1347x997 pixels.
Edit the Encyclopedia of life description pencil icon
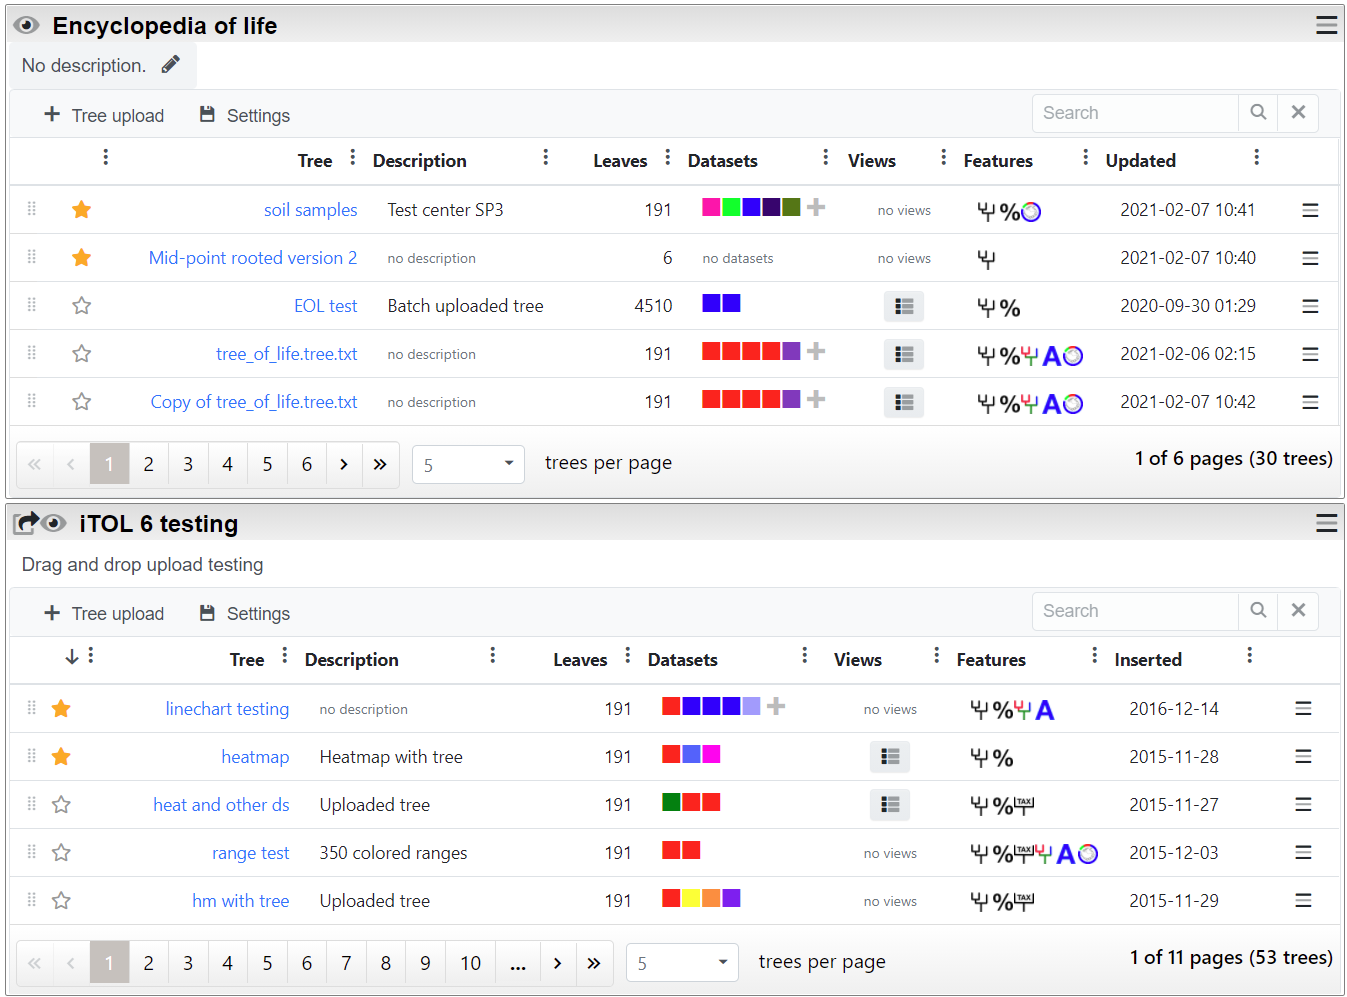(171, 65)
